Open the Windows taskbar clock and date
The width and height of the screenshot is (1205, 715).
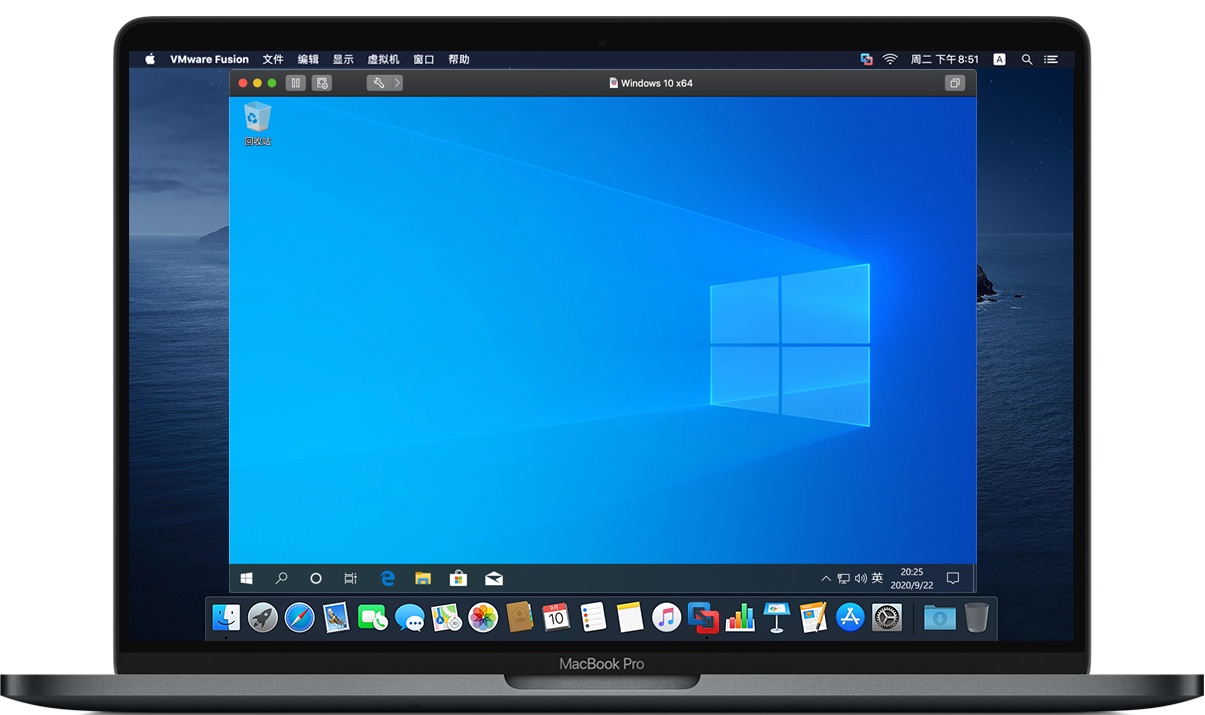tap(912, 578)
